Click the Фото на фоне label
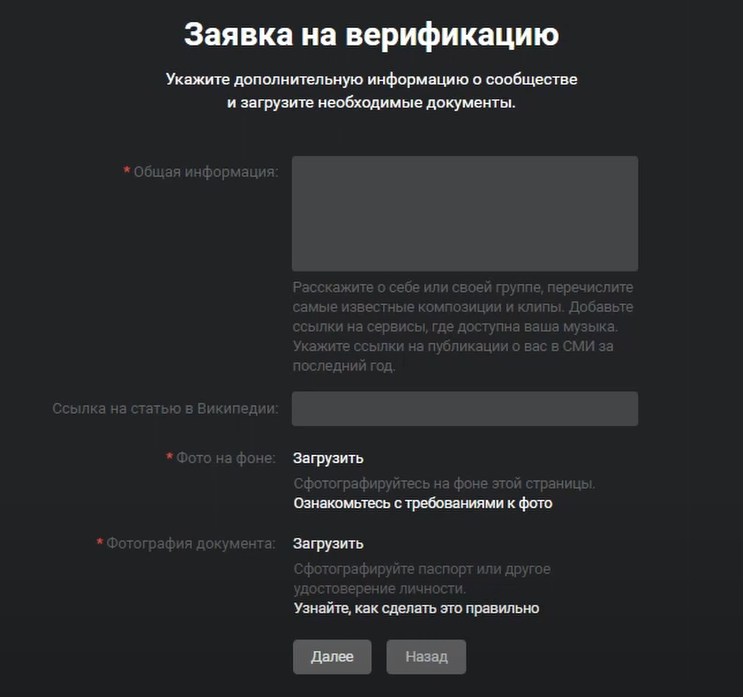Viewport: 743px width, 697px height. 226,458
